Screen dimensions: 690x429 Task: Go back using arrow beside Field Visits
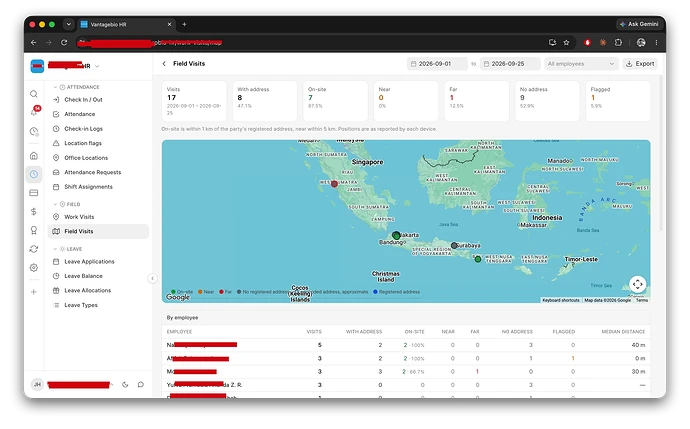tap(164, 64)
